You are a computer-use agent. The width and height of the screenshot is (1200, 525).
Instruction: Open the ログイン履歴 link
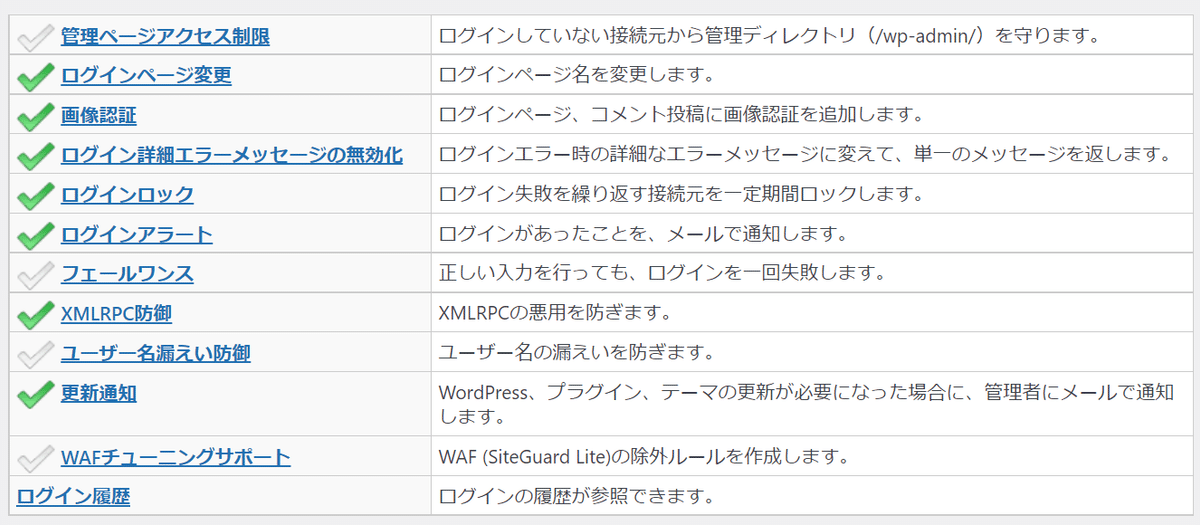click(73, 496)
